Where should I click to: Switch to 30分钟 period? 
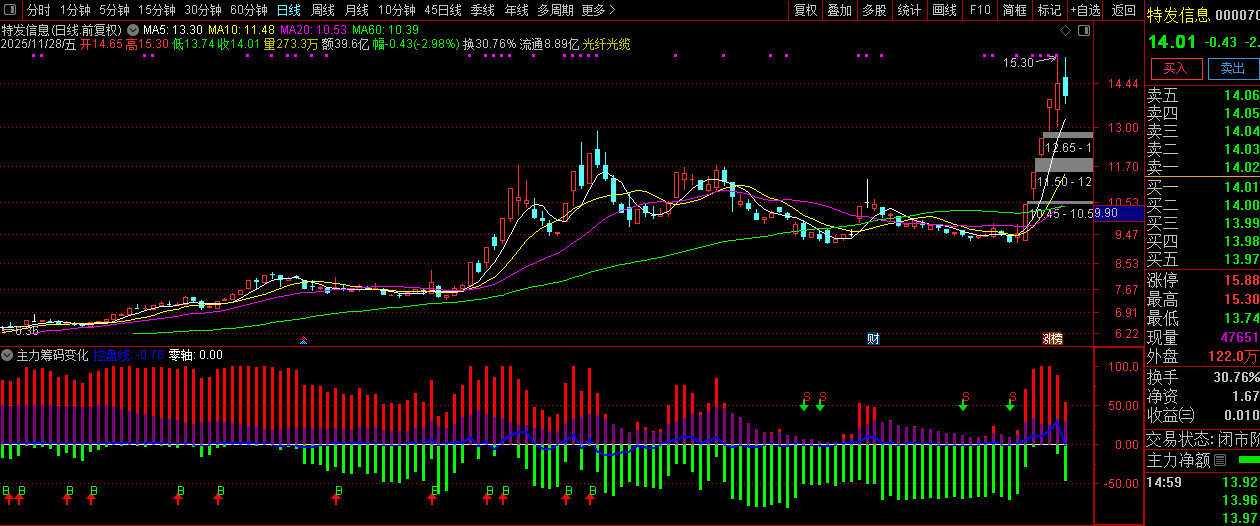[x=203, y=10]
